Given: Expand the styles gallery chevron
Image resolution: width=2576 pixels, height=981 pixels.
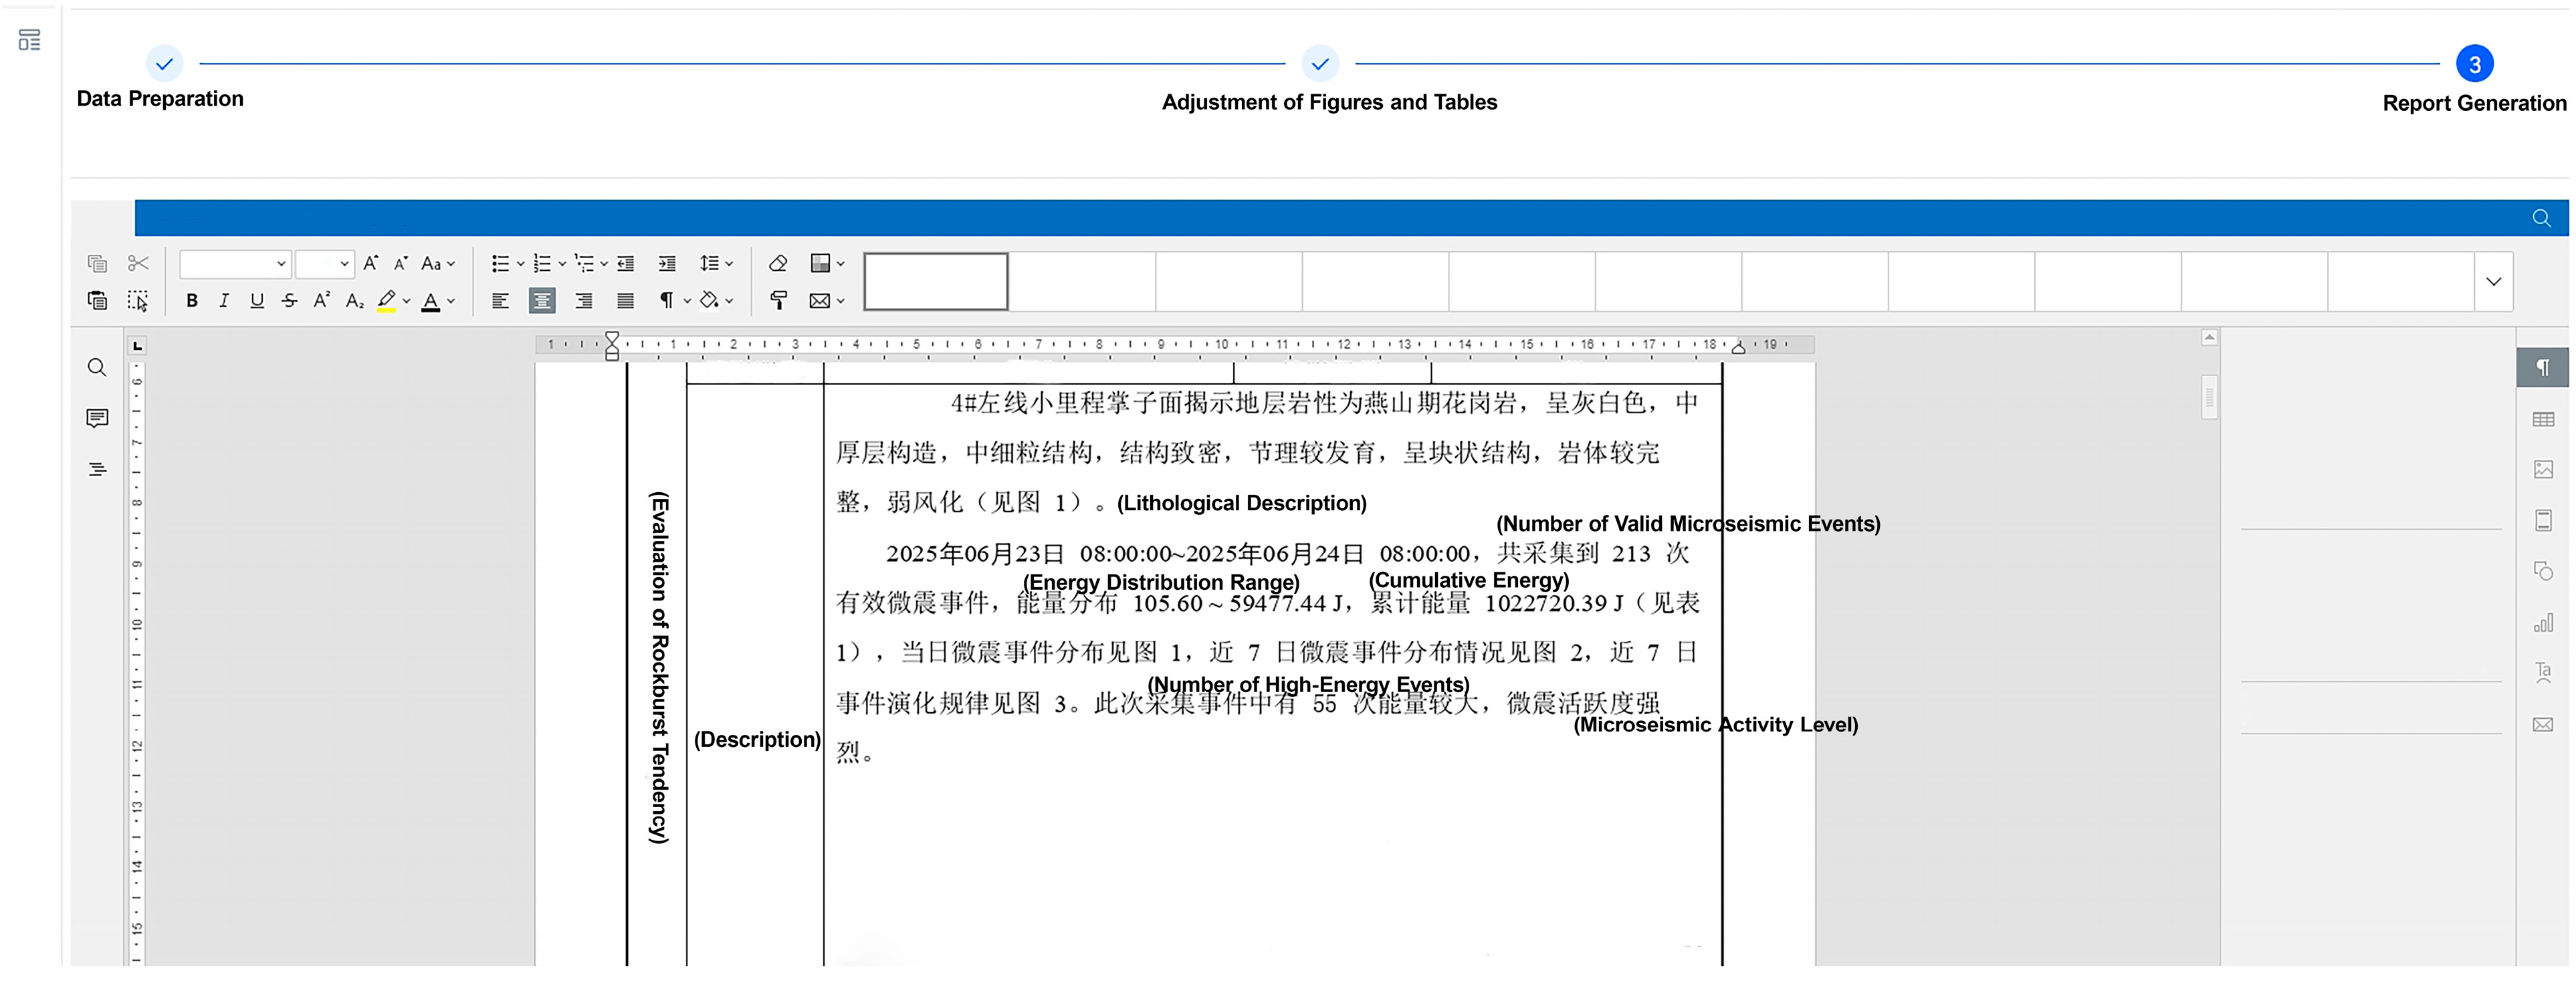Looking at the screenshot, I should tap(2493, 282).
